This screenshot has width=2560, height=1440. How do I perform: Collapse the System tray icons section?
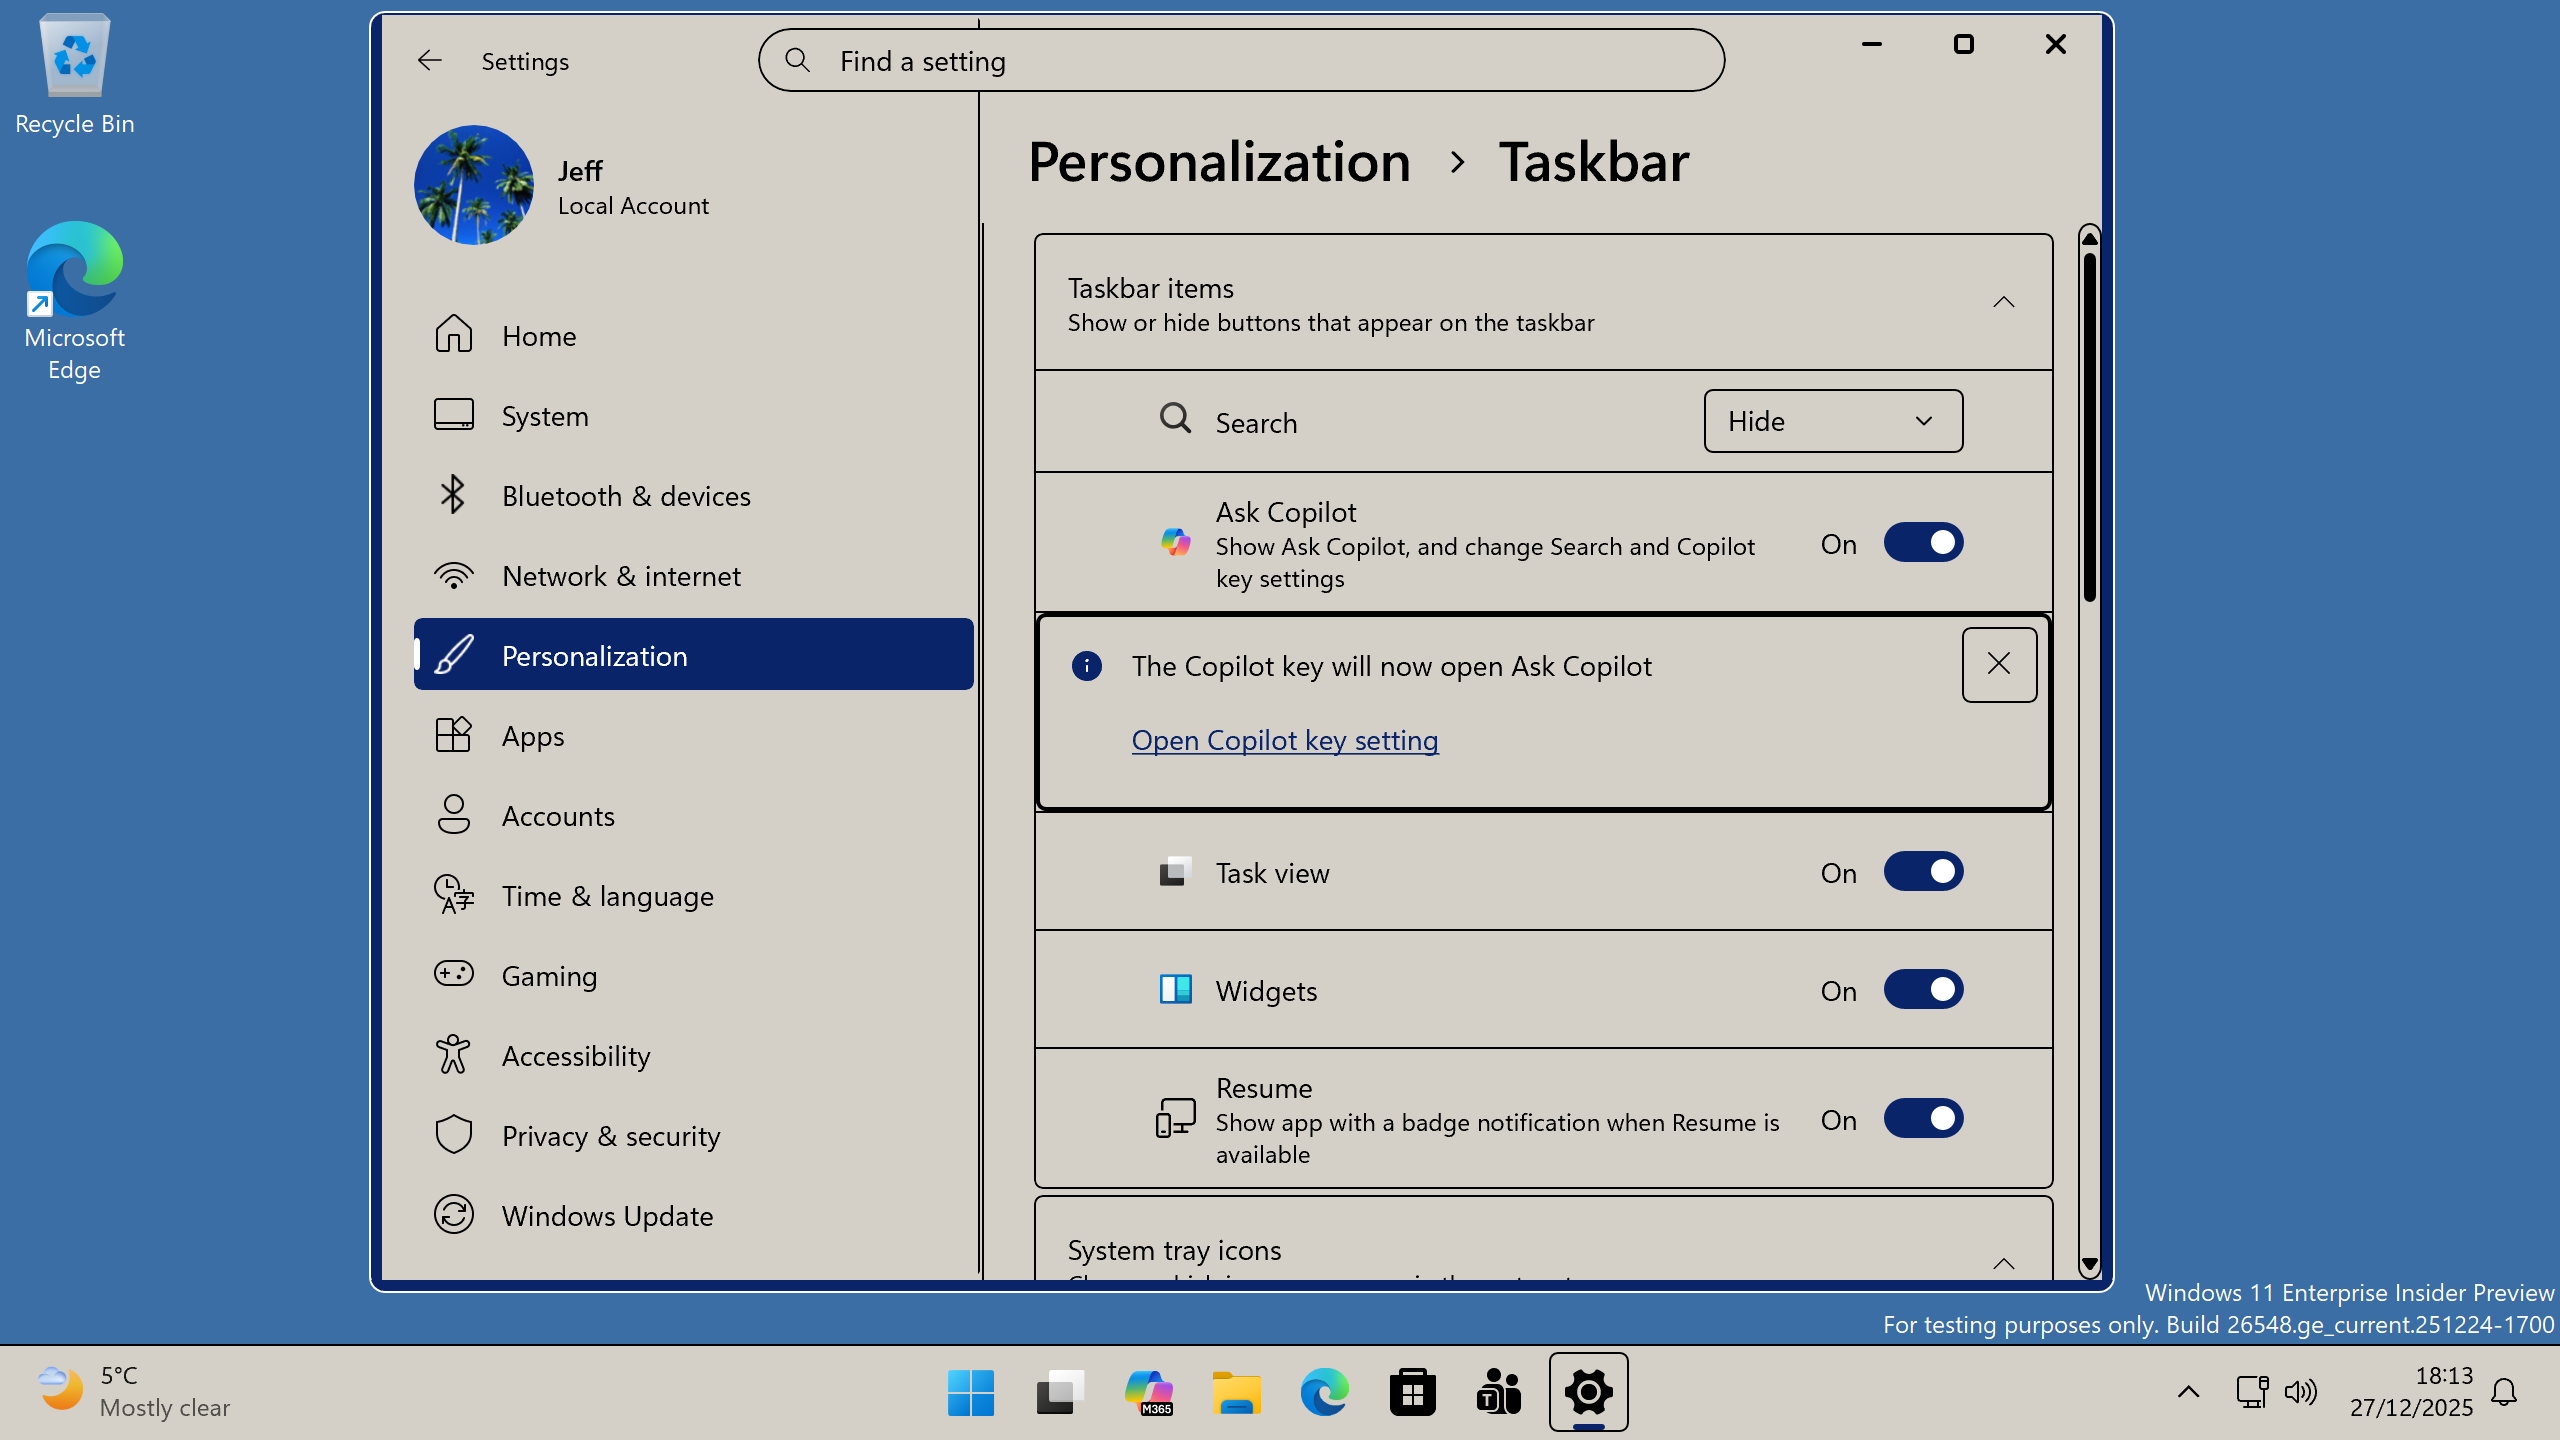click(2003, 1263)
